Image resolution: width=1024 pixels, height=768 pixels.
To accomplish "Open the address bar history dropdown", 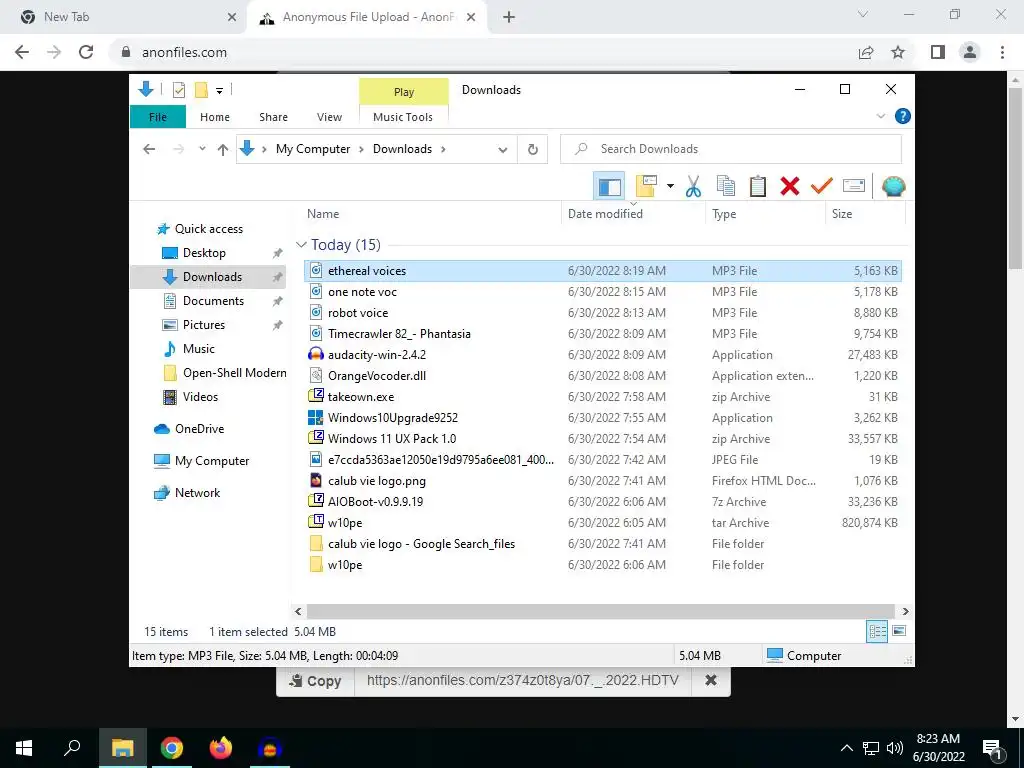I will (x=502, y=150).
